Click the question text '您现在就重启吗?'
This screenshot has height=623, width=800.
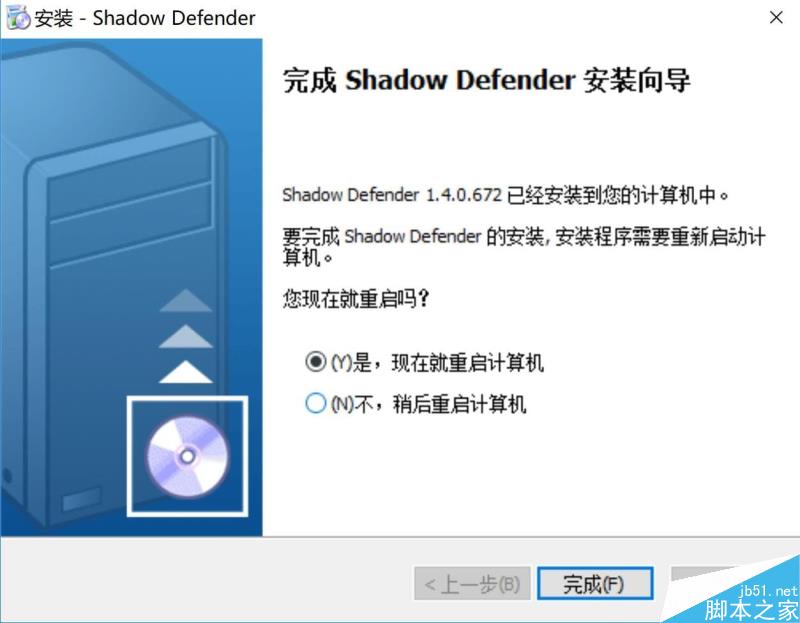click(356, 298)
